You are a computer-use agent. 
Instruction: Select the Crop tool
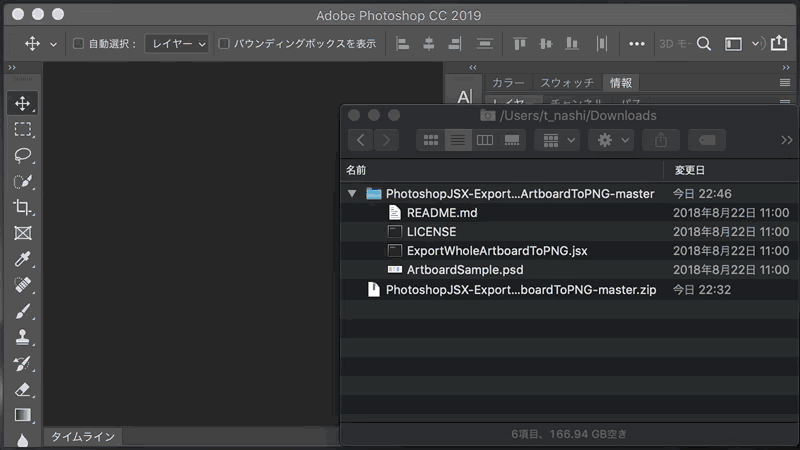coord(22,207)
